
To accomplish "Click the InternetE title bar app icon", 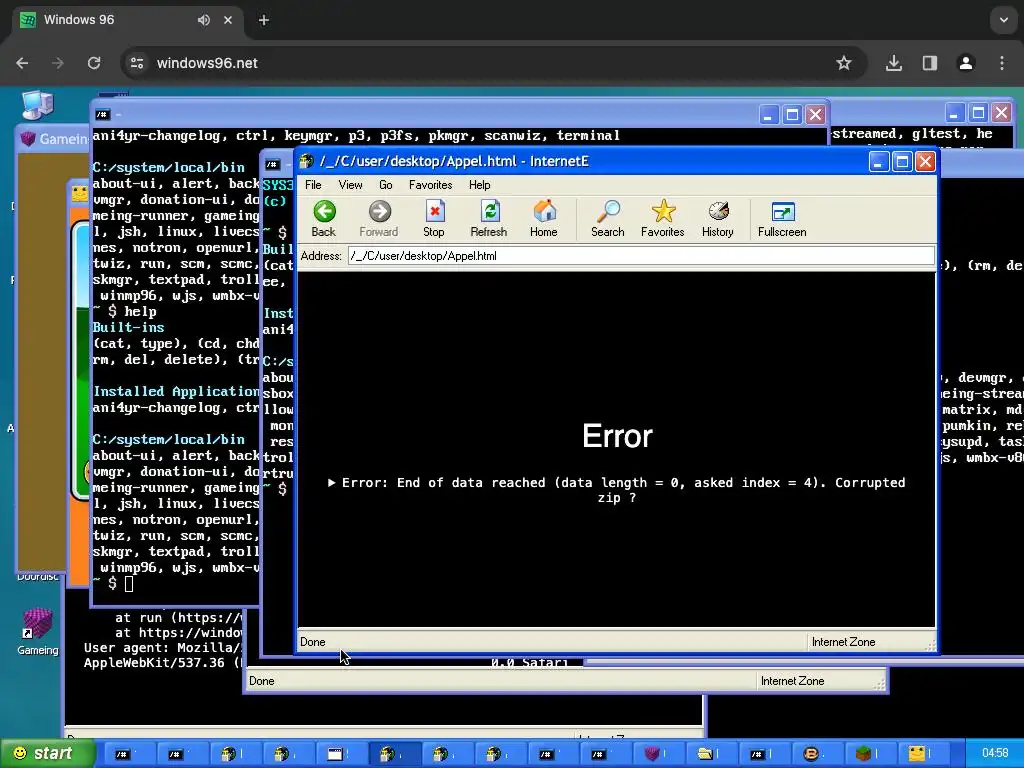I will [306, 161].
